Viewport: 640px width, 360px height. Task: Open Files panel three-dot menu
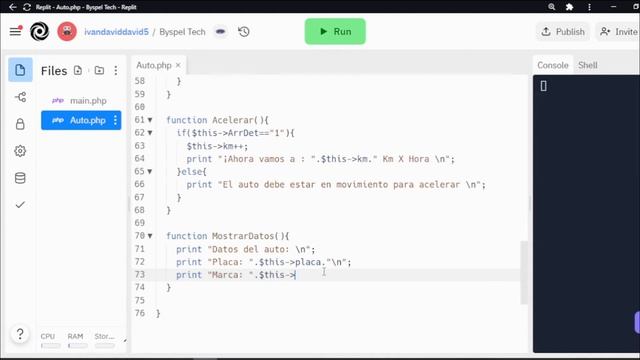116,70
